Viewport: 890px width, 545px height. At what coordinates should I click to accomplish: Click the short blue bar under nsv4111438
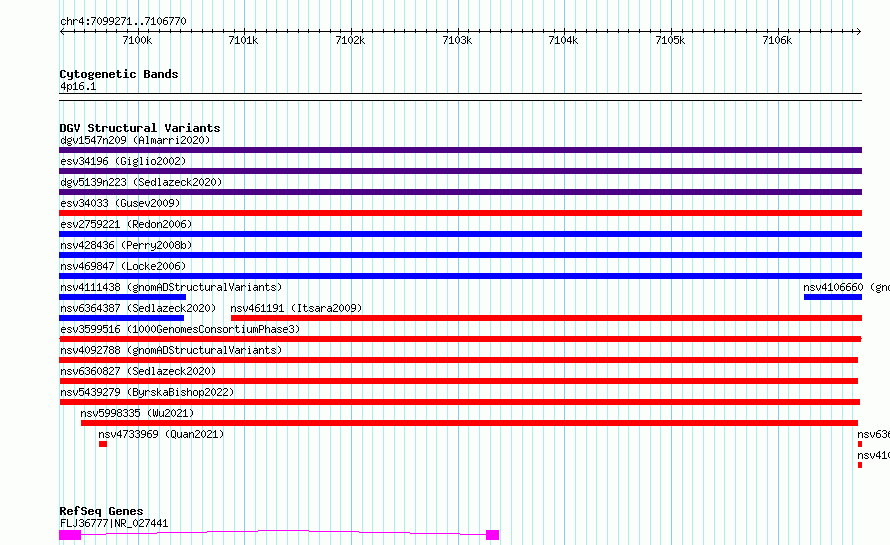[x=123, y=297]
